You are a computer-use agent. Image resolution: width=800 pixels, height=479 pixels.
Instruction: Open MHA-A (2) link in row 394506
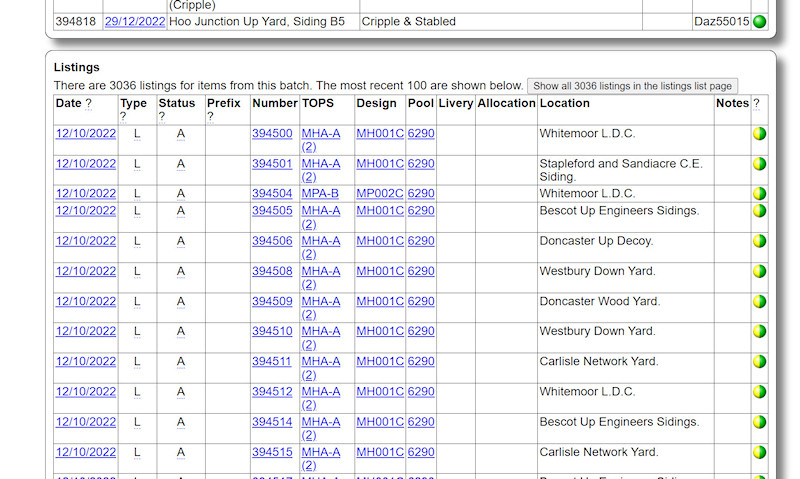coord(320,248)
